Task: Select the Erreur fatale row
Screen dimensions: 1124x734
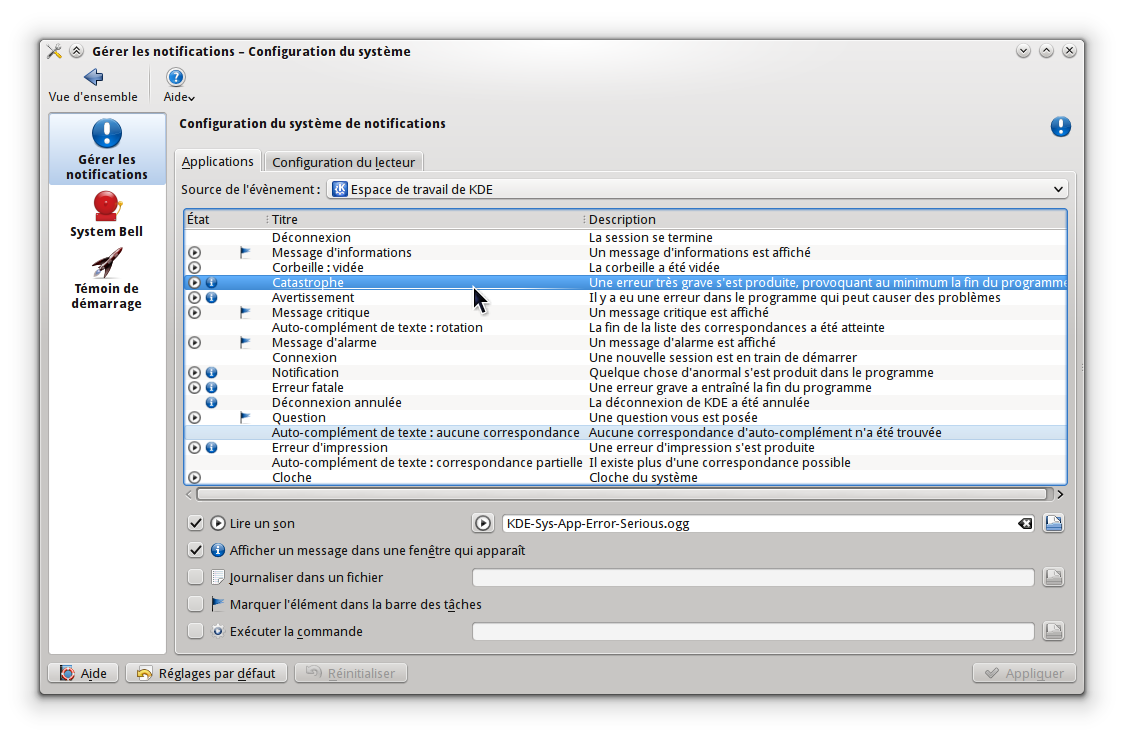Action: click(625, 388)
